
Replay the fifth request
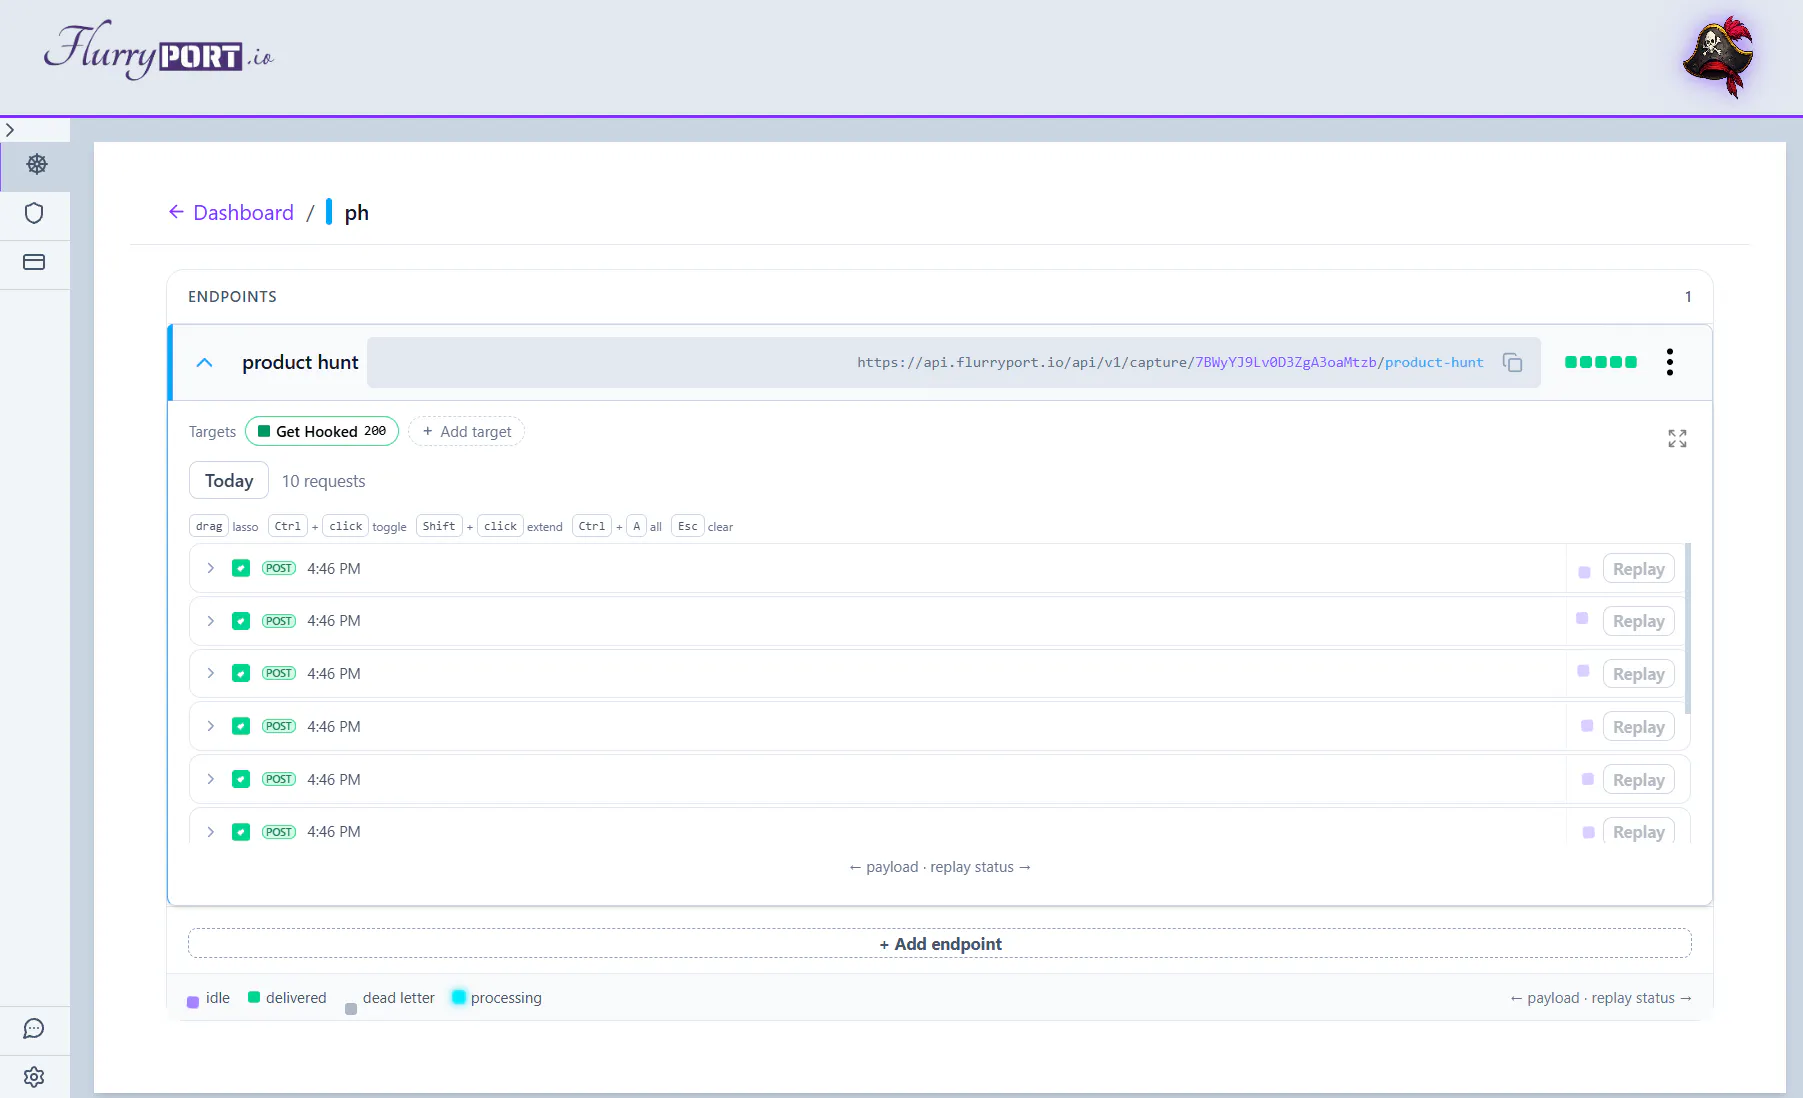pyautogui.click(x=1638, y=780)
